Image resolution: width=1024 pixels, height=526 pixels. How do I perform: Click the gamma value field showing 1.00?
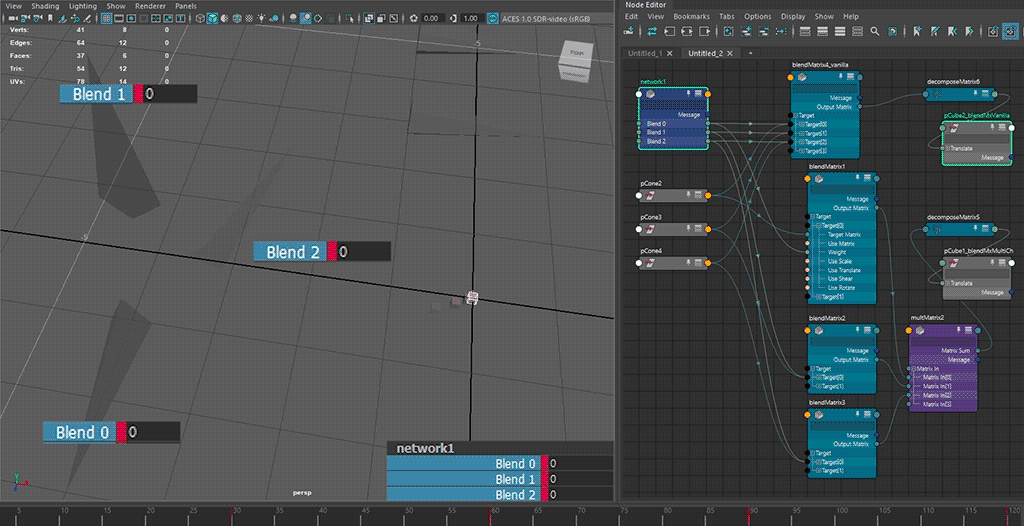coord(470,18)
